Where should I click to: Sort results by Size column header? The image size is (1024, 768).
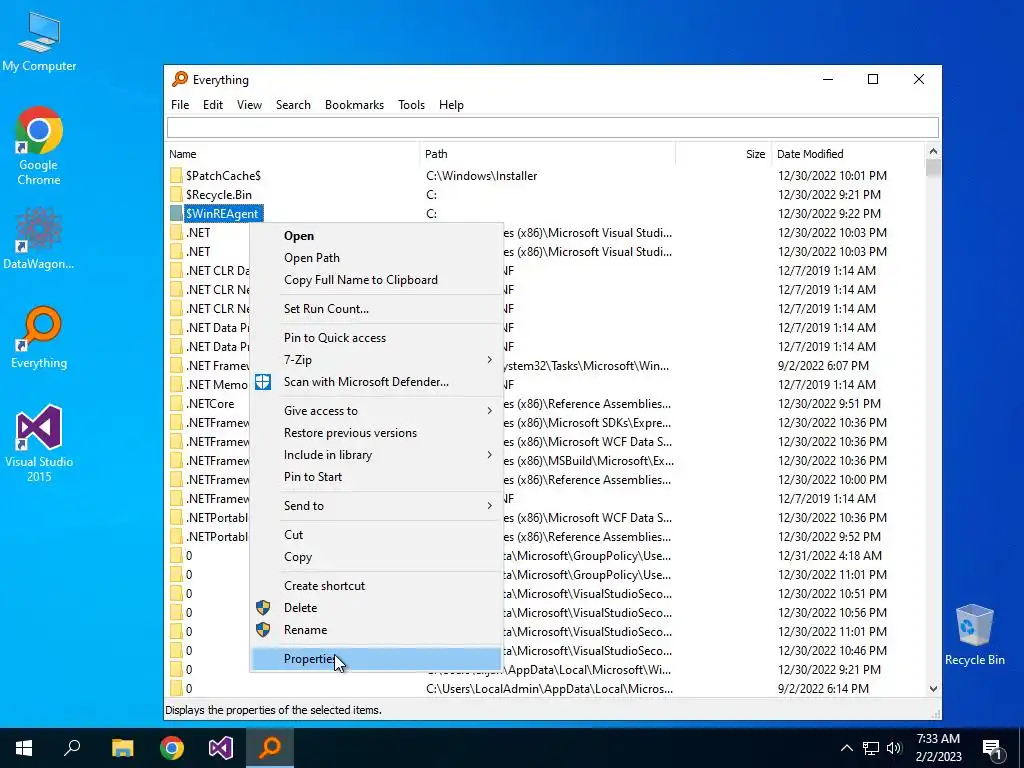[x=724, y=154]
